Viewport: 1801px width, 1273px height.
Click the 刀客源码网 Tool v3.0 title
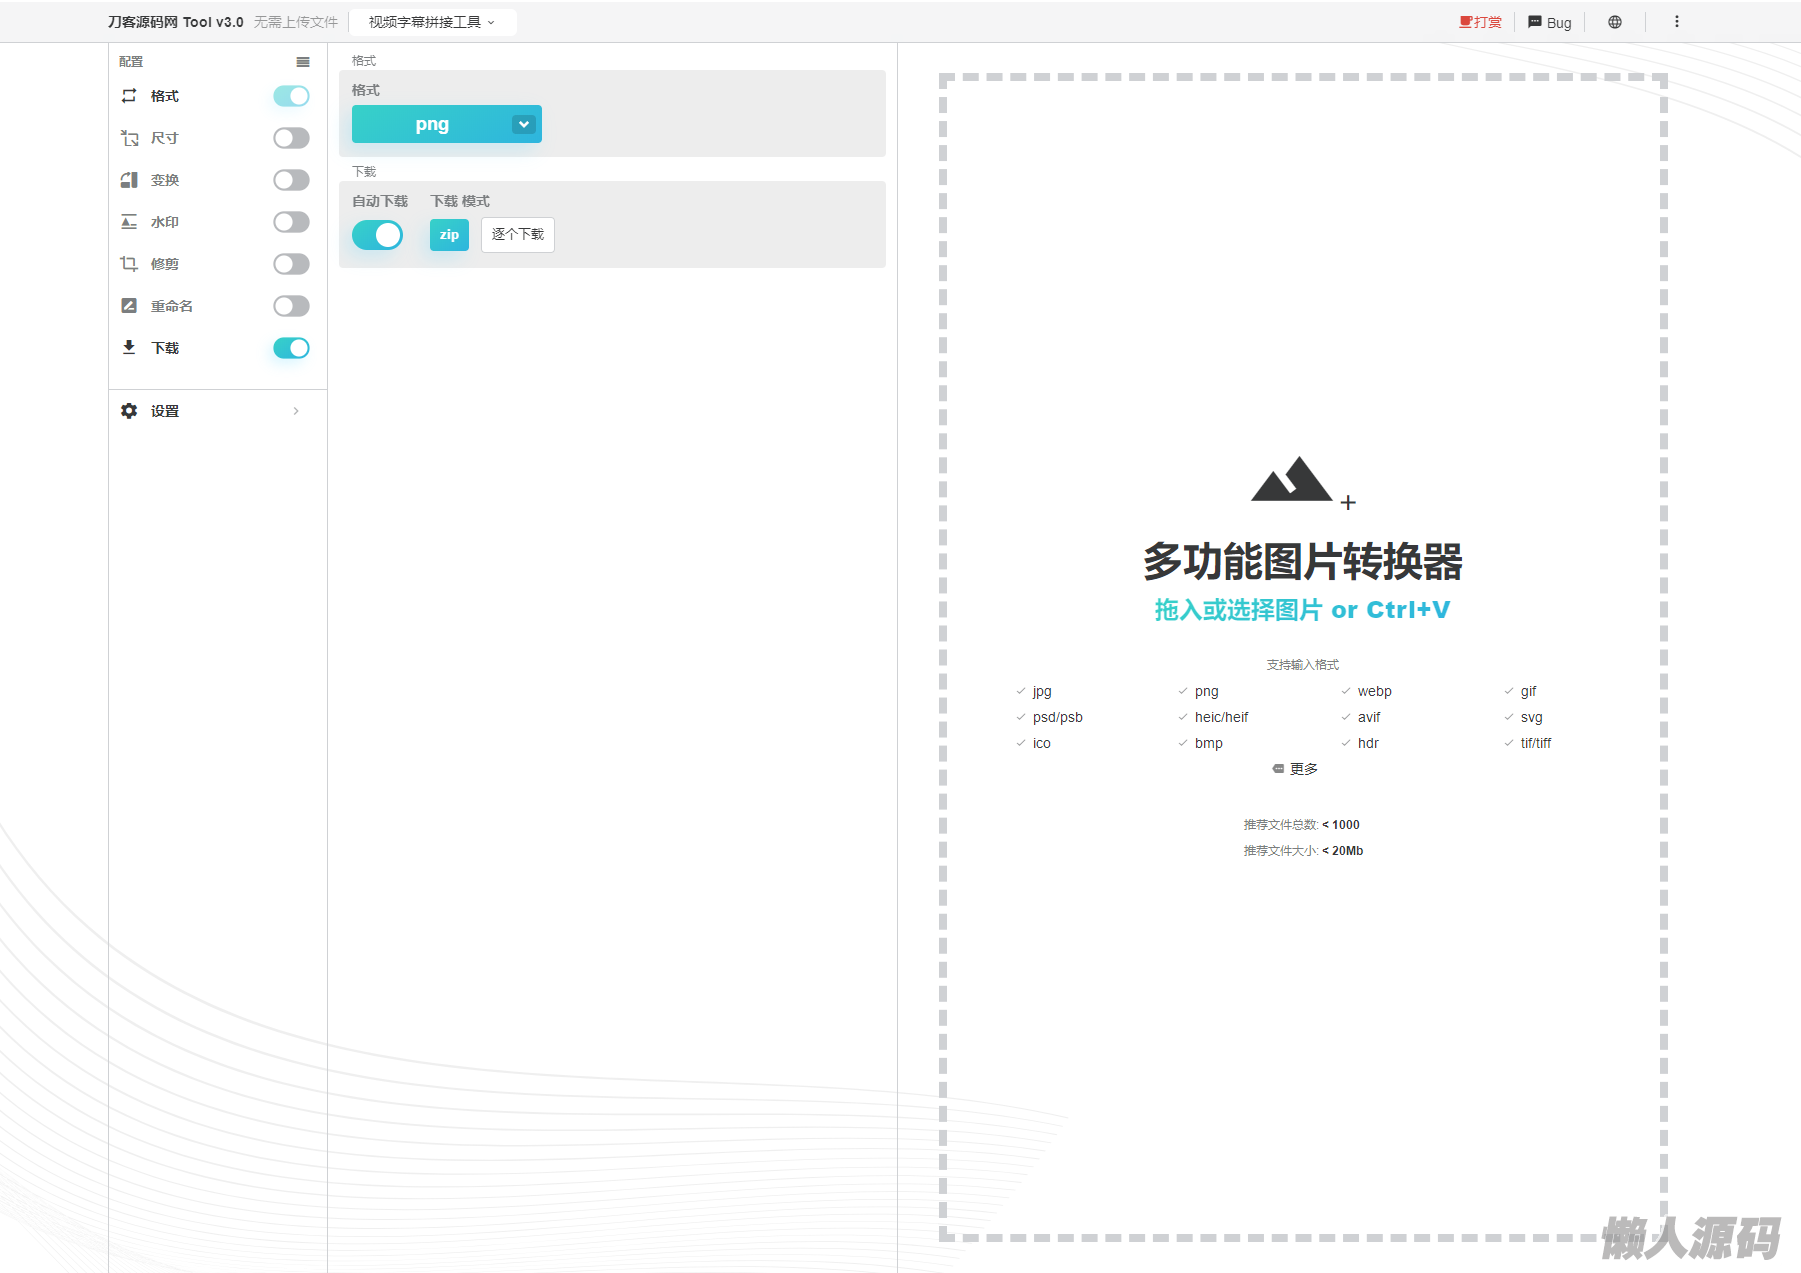(x=176, y=22)
